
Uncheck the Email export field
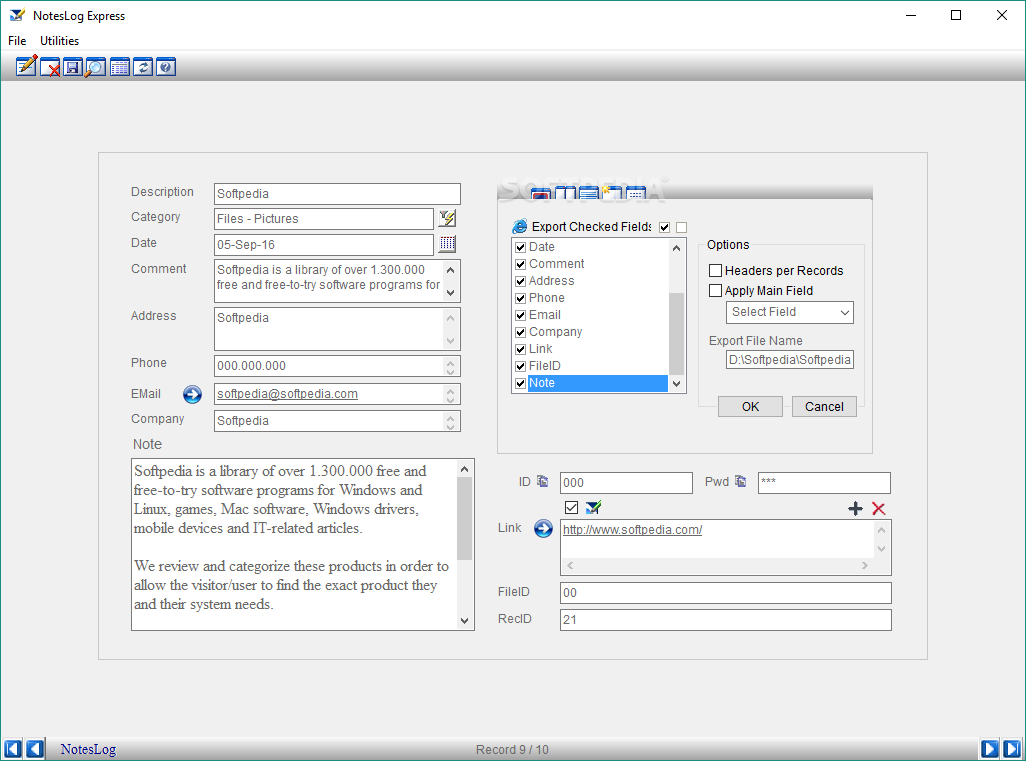(x=521, y=315)
